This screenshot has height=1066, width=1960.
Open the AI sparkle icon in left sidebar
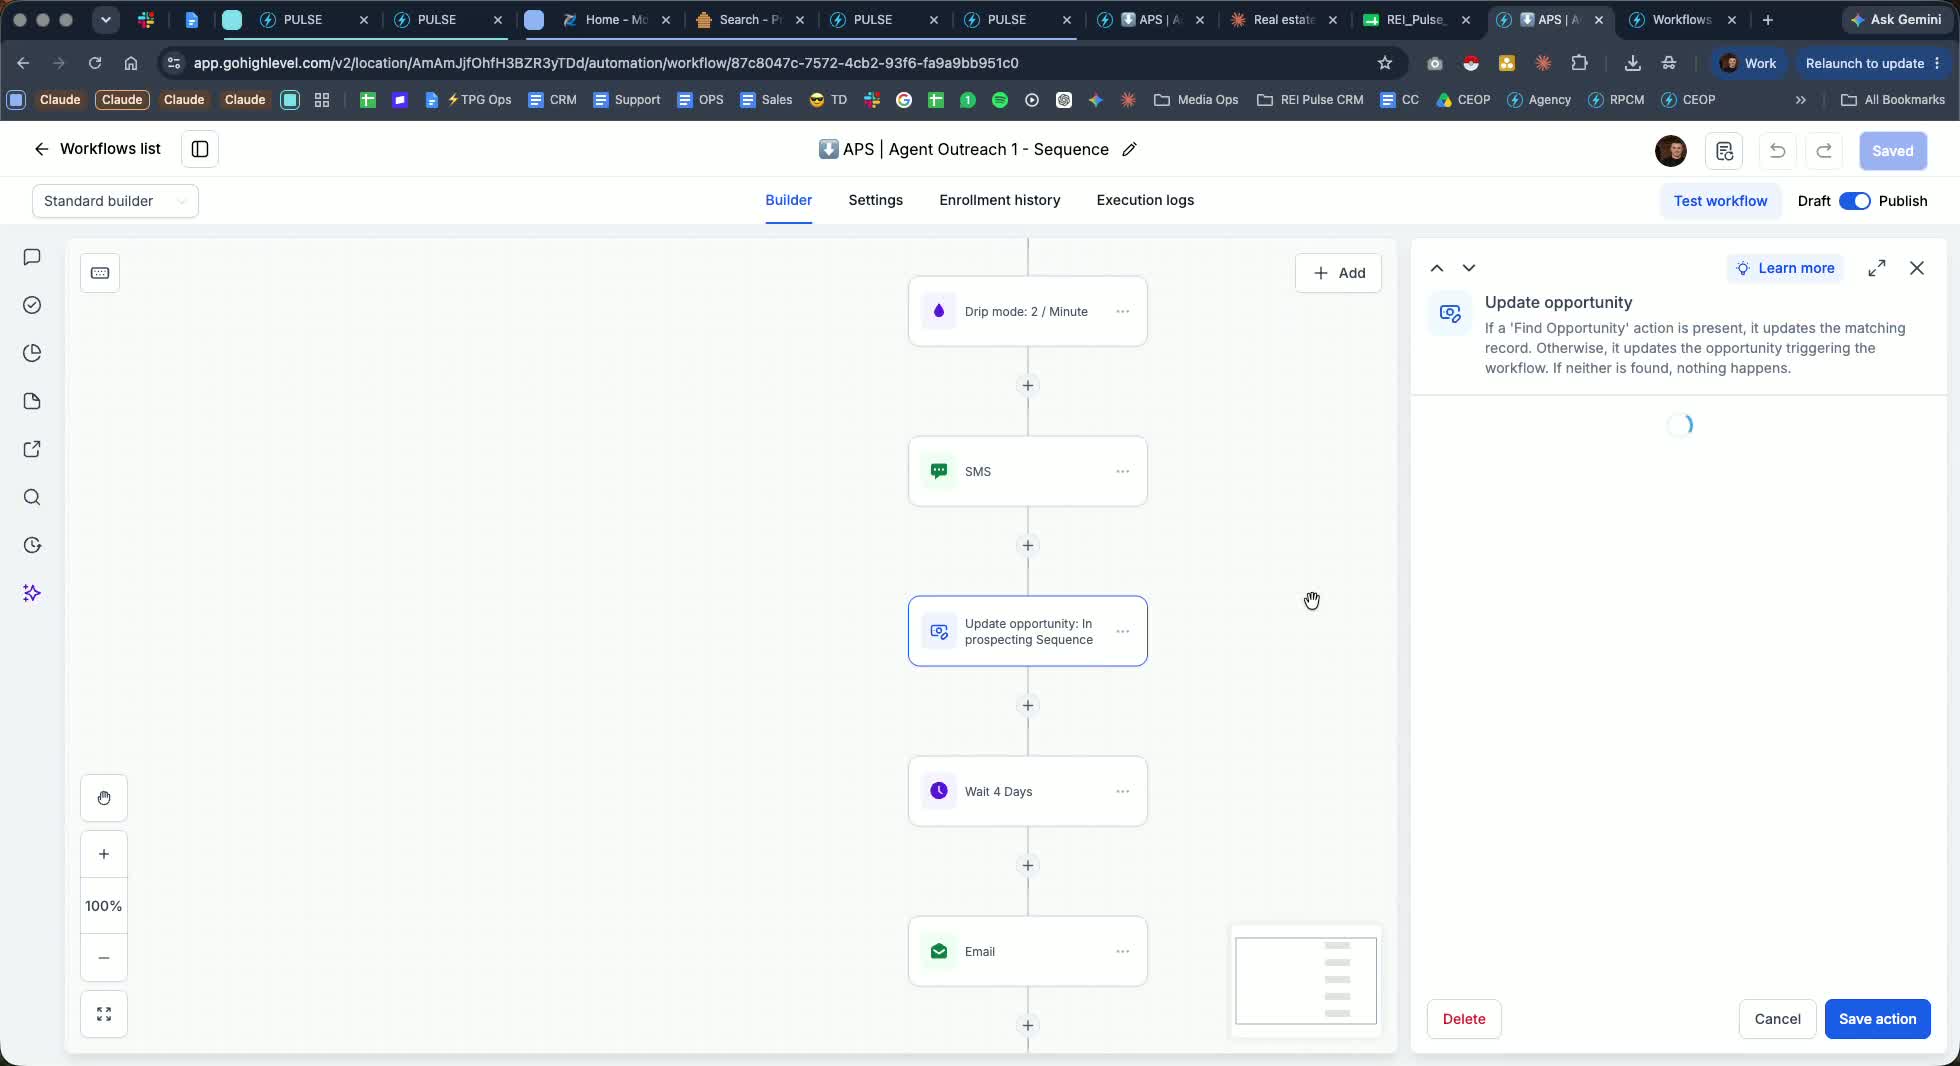tap(32, 593)
